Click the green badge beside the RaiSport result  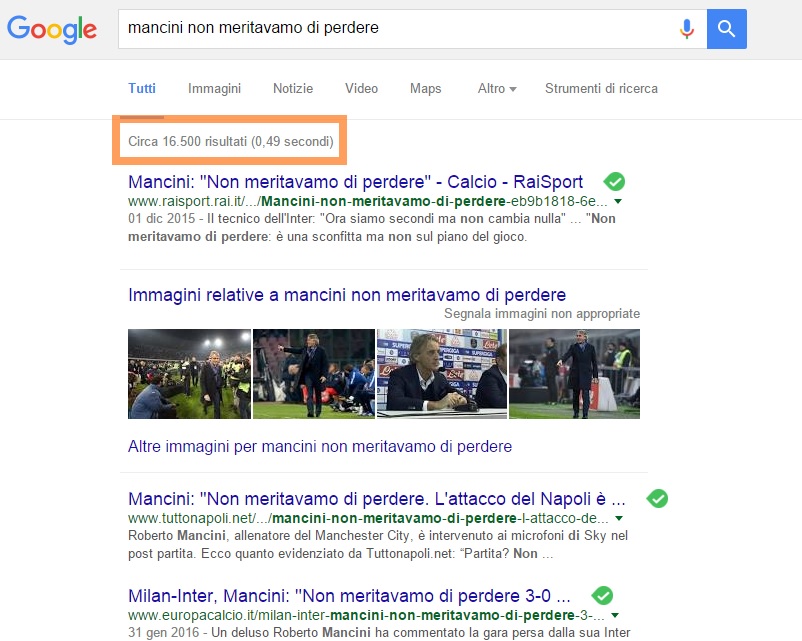pos(614,181)
